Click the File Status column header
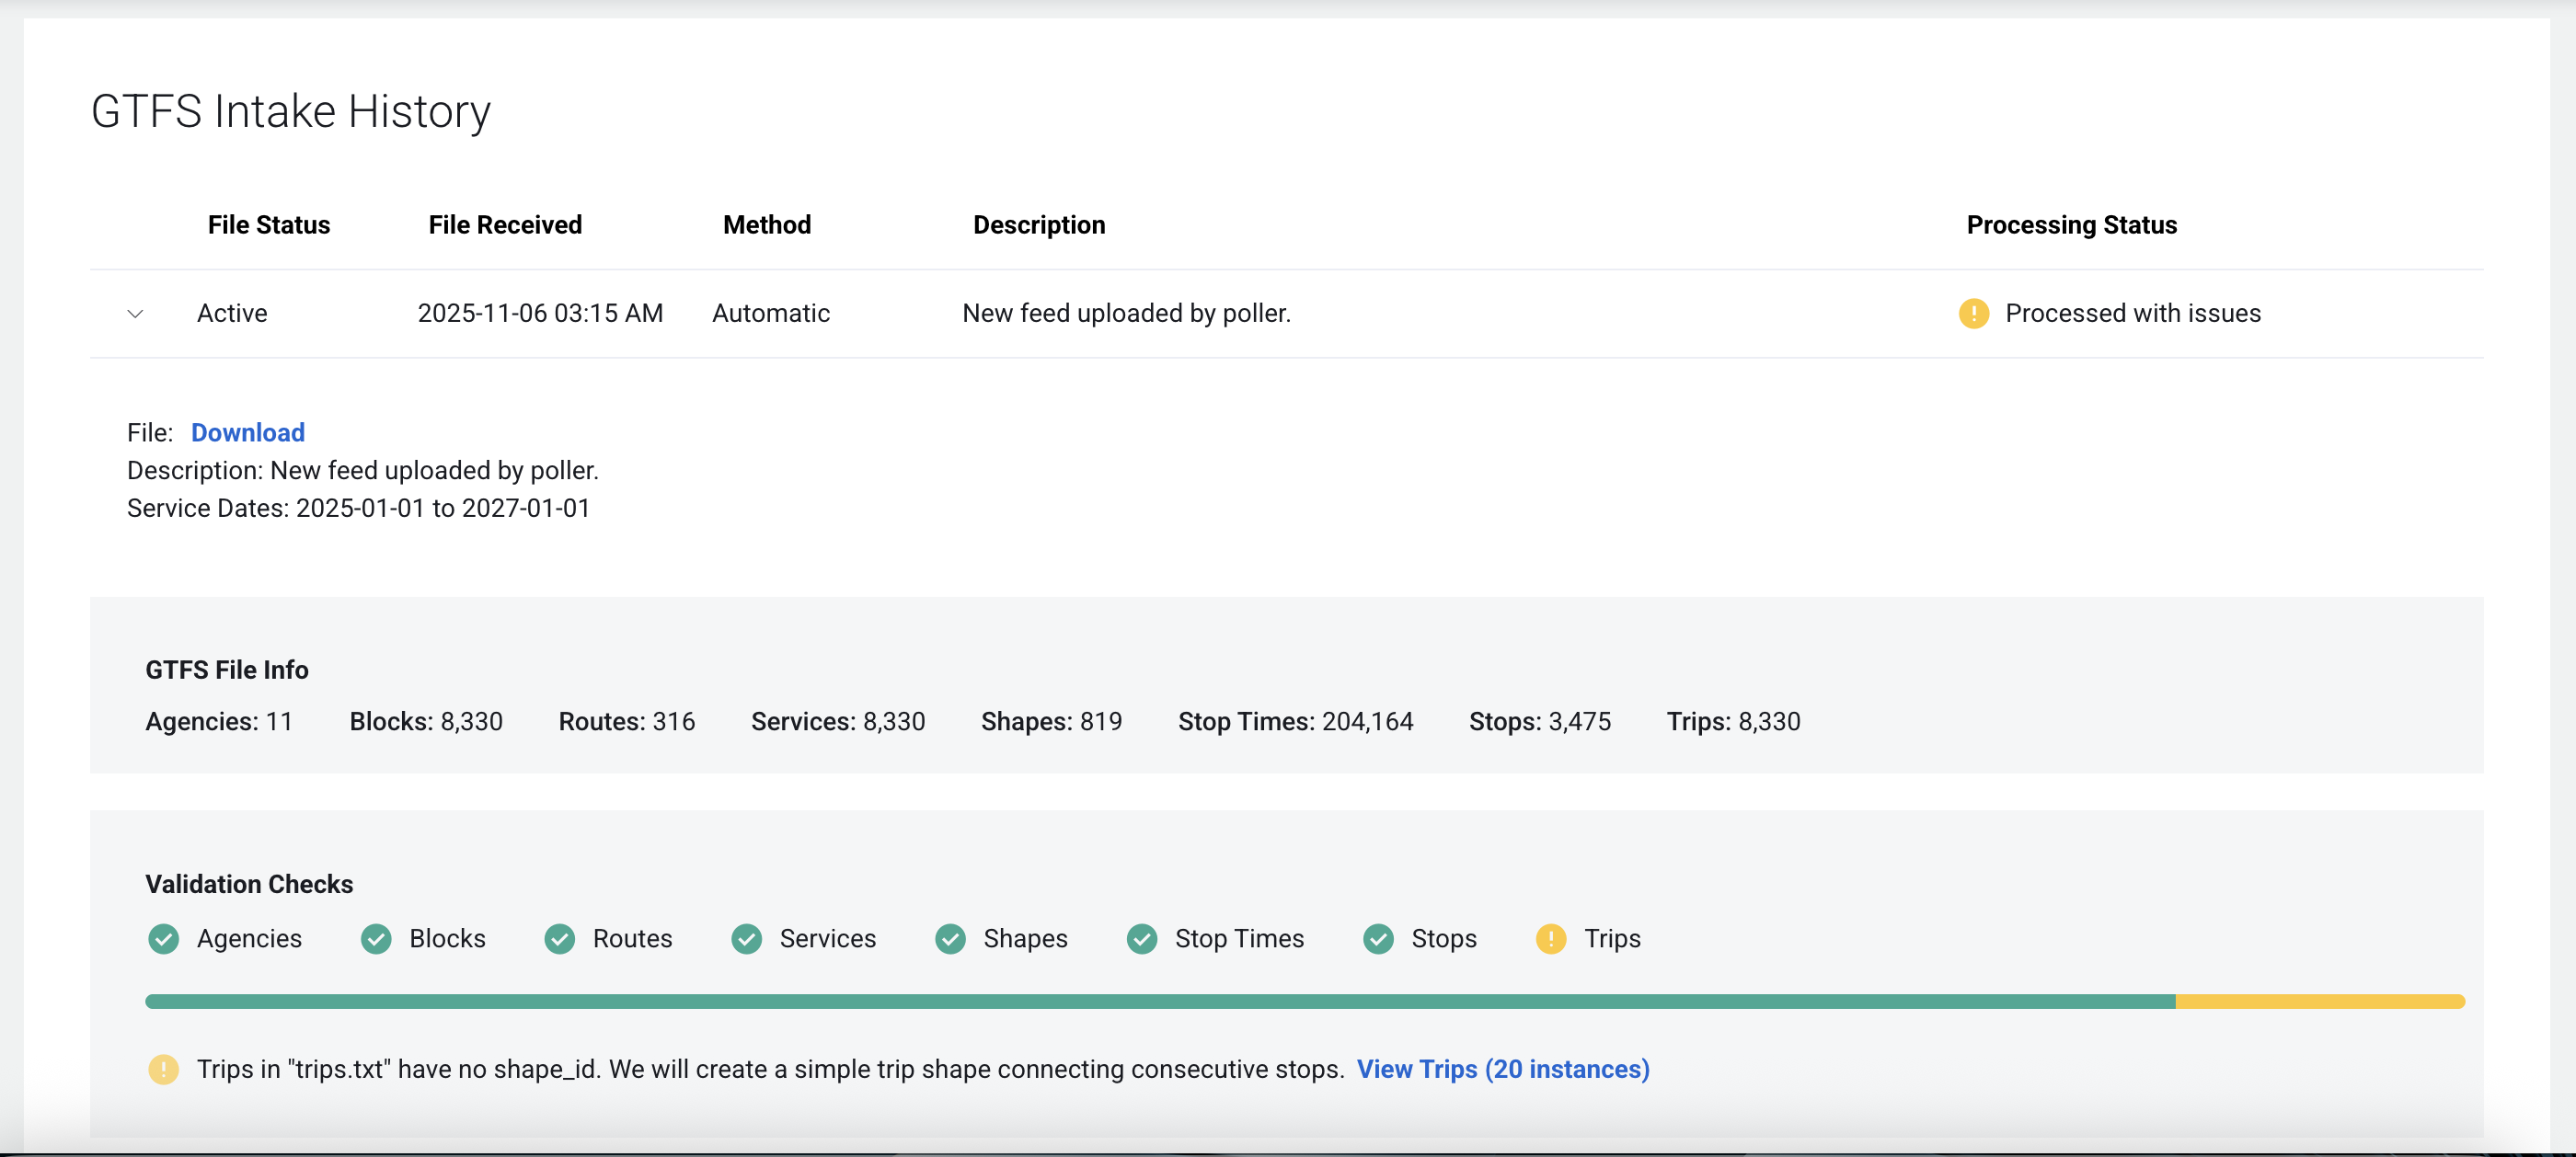Image resolution: width=2576 pixels, height=1157 pixels. (x=268, y=225)
